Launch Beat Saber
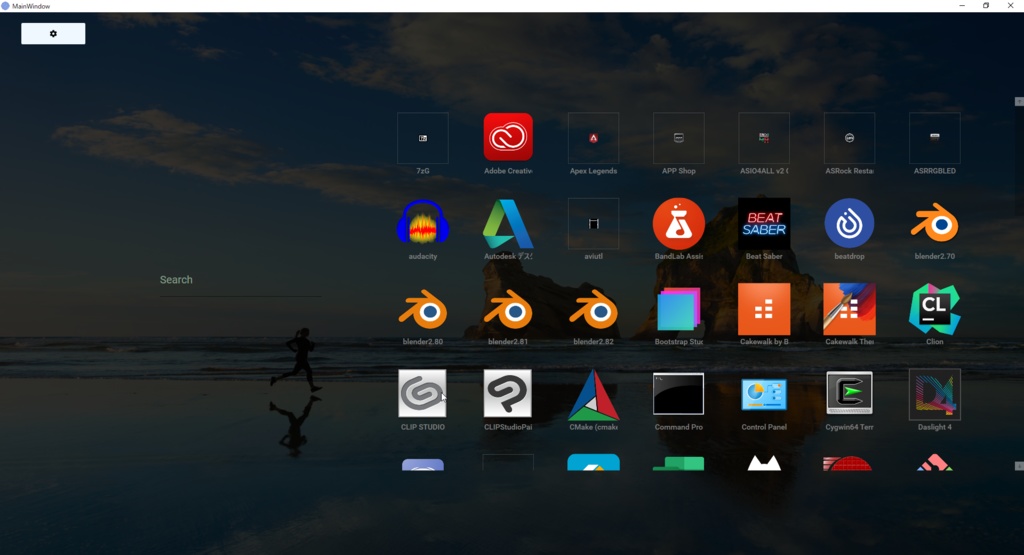The width and height of the screenshot is (1024, 555). (764, 223)
